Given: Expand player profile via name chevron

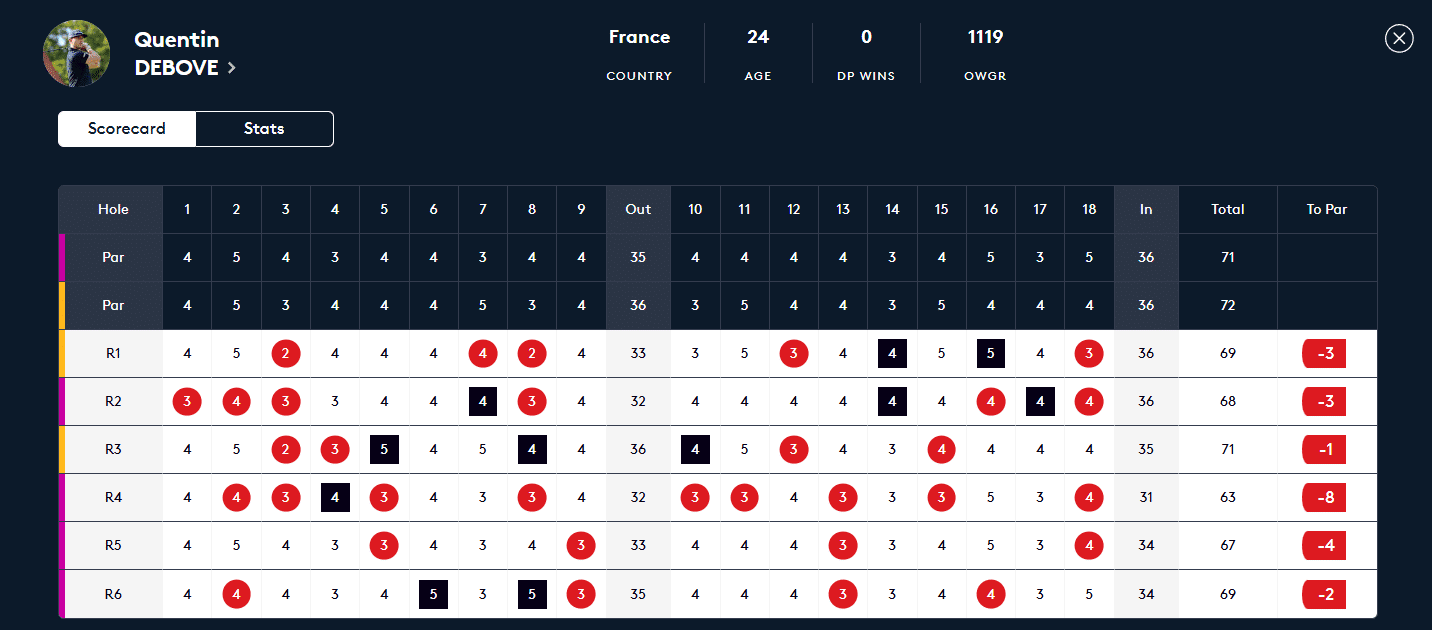Looking at the screenshot, I should pyautogui.click(x=232, y=68).
